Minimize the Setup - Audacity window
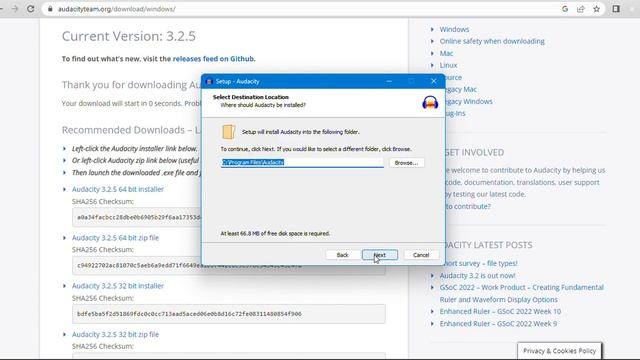Screen dimensions: 640x360 pyautogui.click(x=389, y=81)
